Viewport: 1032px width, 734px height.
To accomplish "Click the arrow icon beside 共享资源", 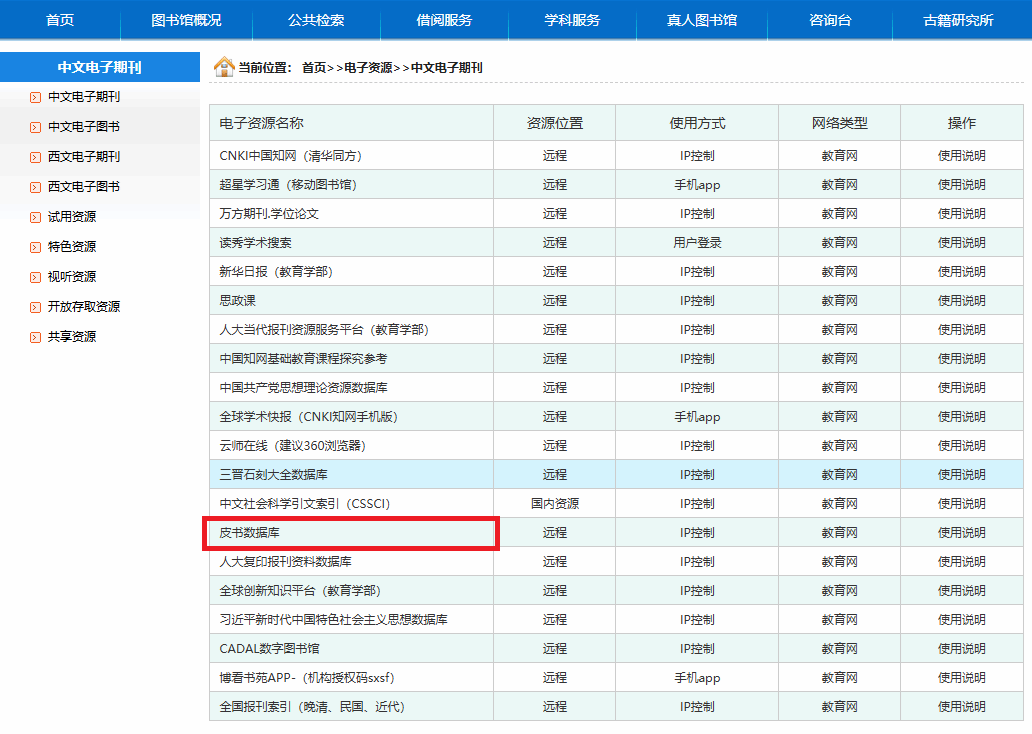I will (36, 337).
